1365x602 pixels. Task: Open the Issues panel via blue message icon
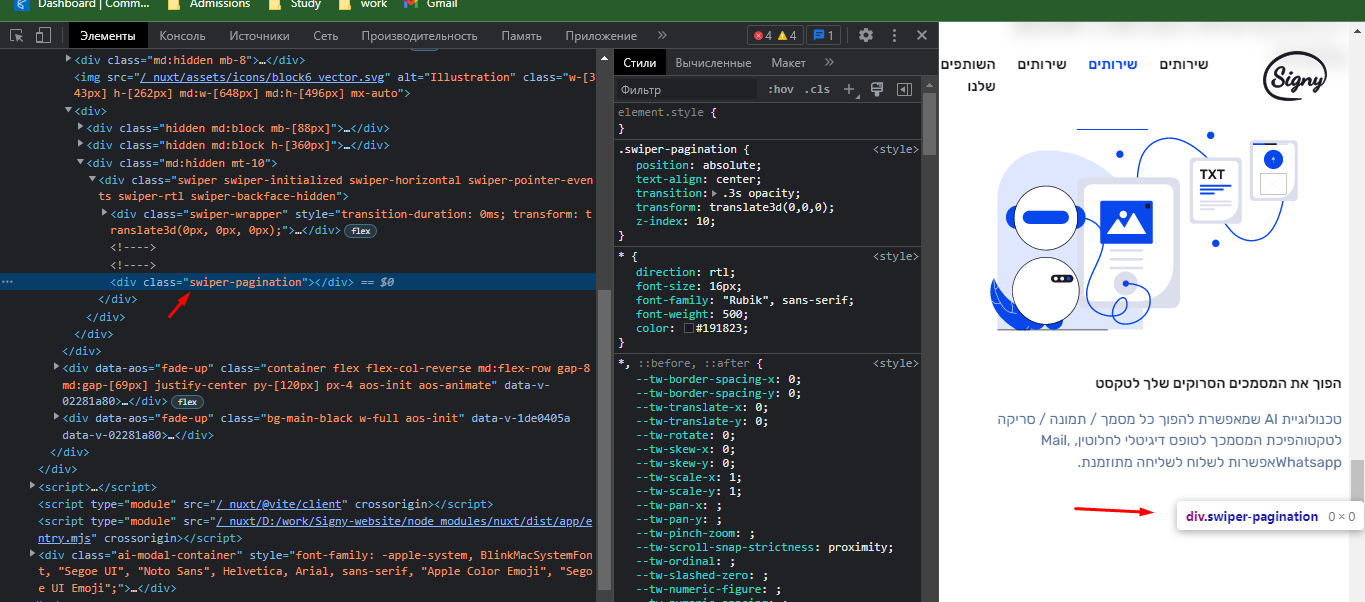pos(822,34)
